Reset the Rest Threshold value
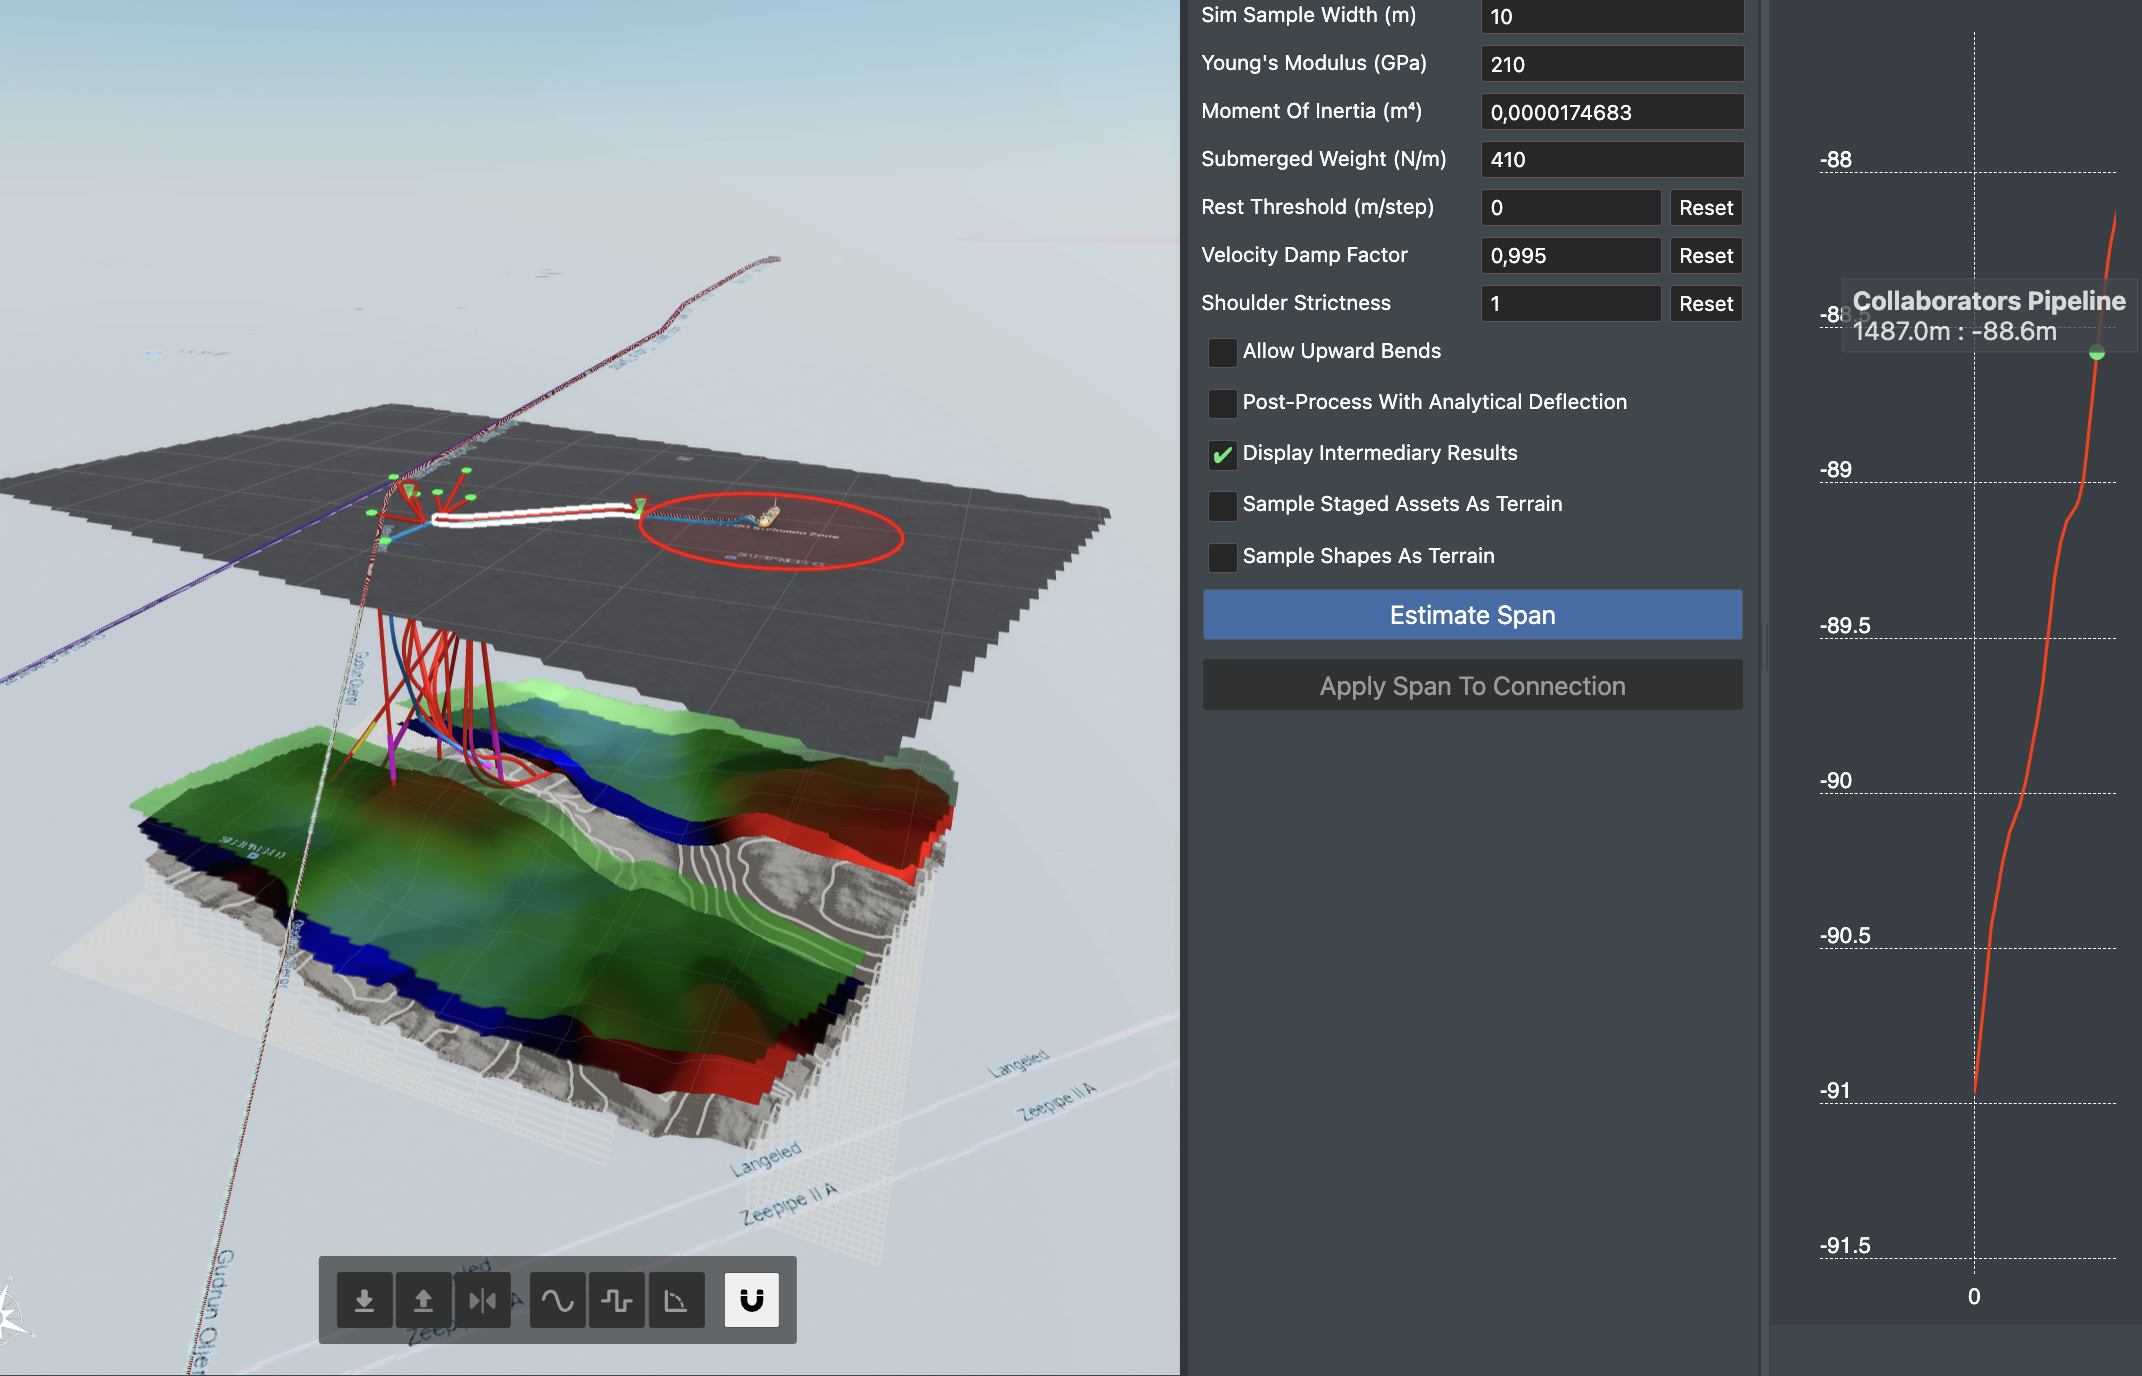The image size is (2142, 1376). coord(1705,208)
